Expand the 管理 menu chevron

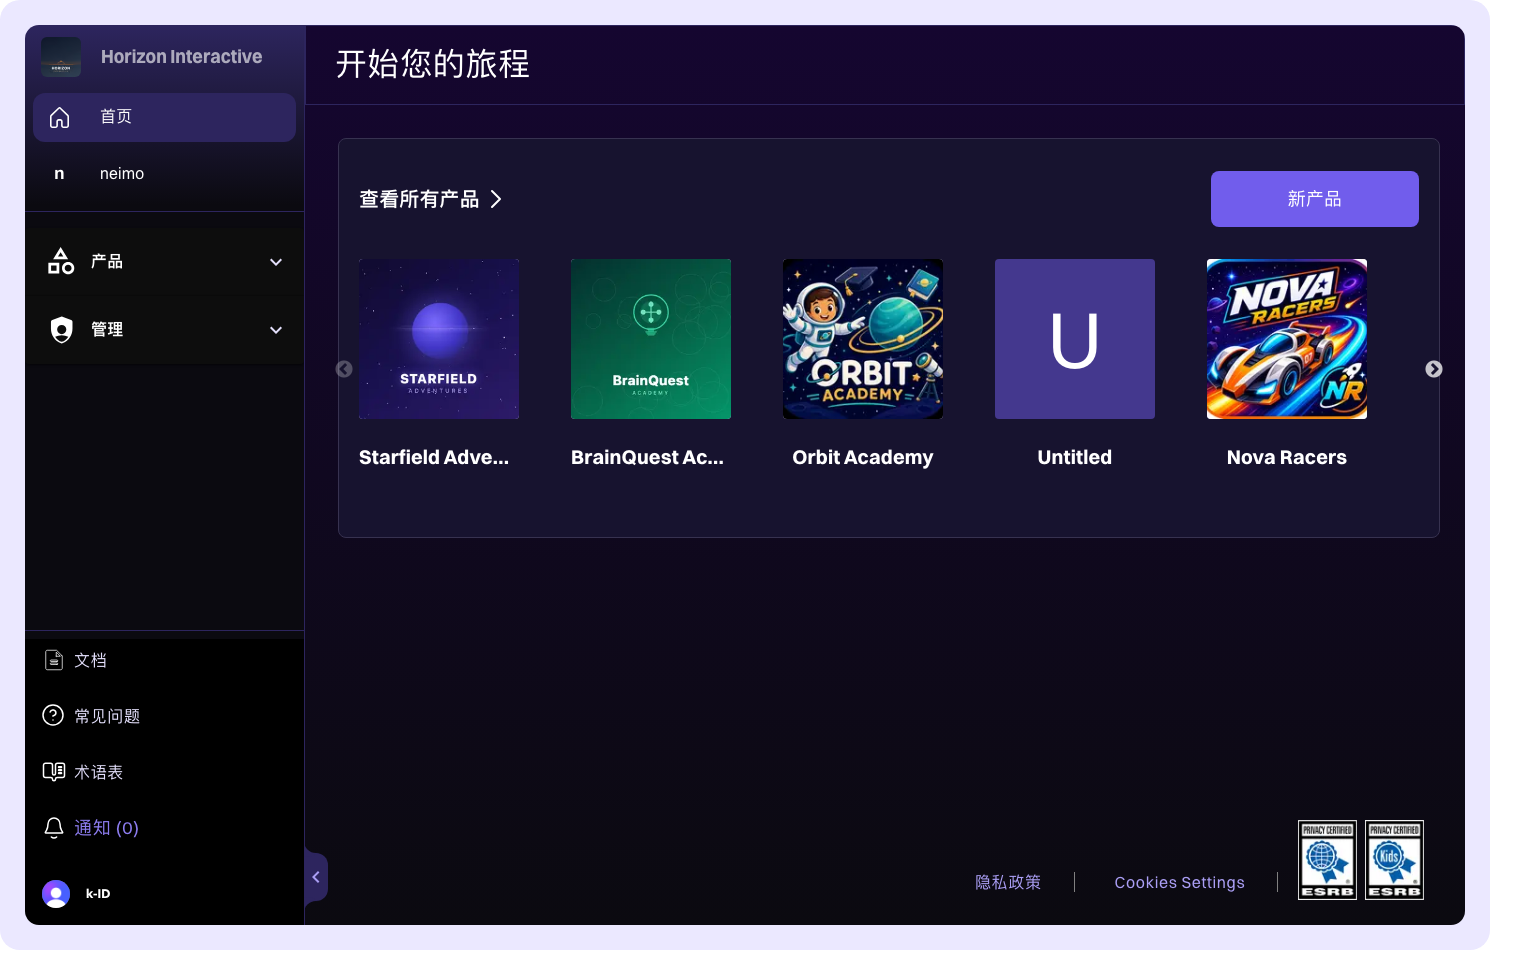276,330
